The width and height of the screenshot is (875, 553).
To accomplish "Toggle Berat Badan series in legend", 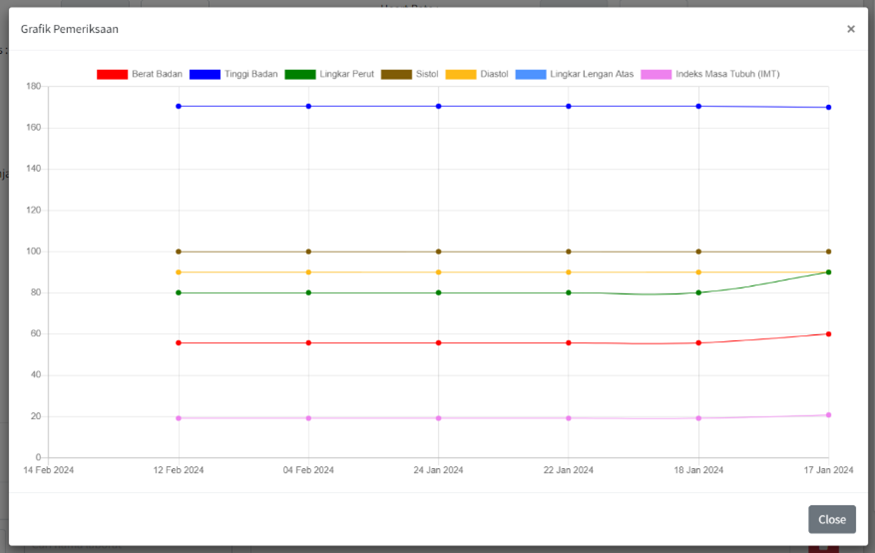I will tap(140, 75).
